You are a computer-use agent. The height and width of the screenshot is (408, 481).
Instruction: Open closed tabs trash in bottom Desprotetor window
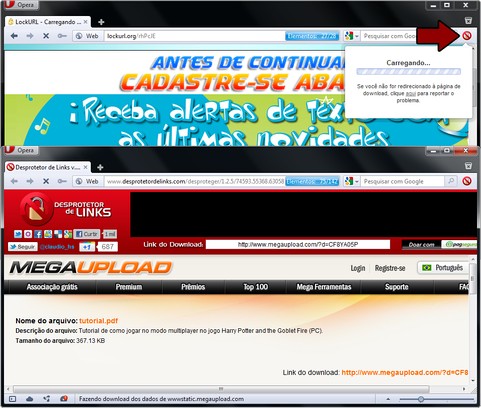[468, 166]
